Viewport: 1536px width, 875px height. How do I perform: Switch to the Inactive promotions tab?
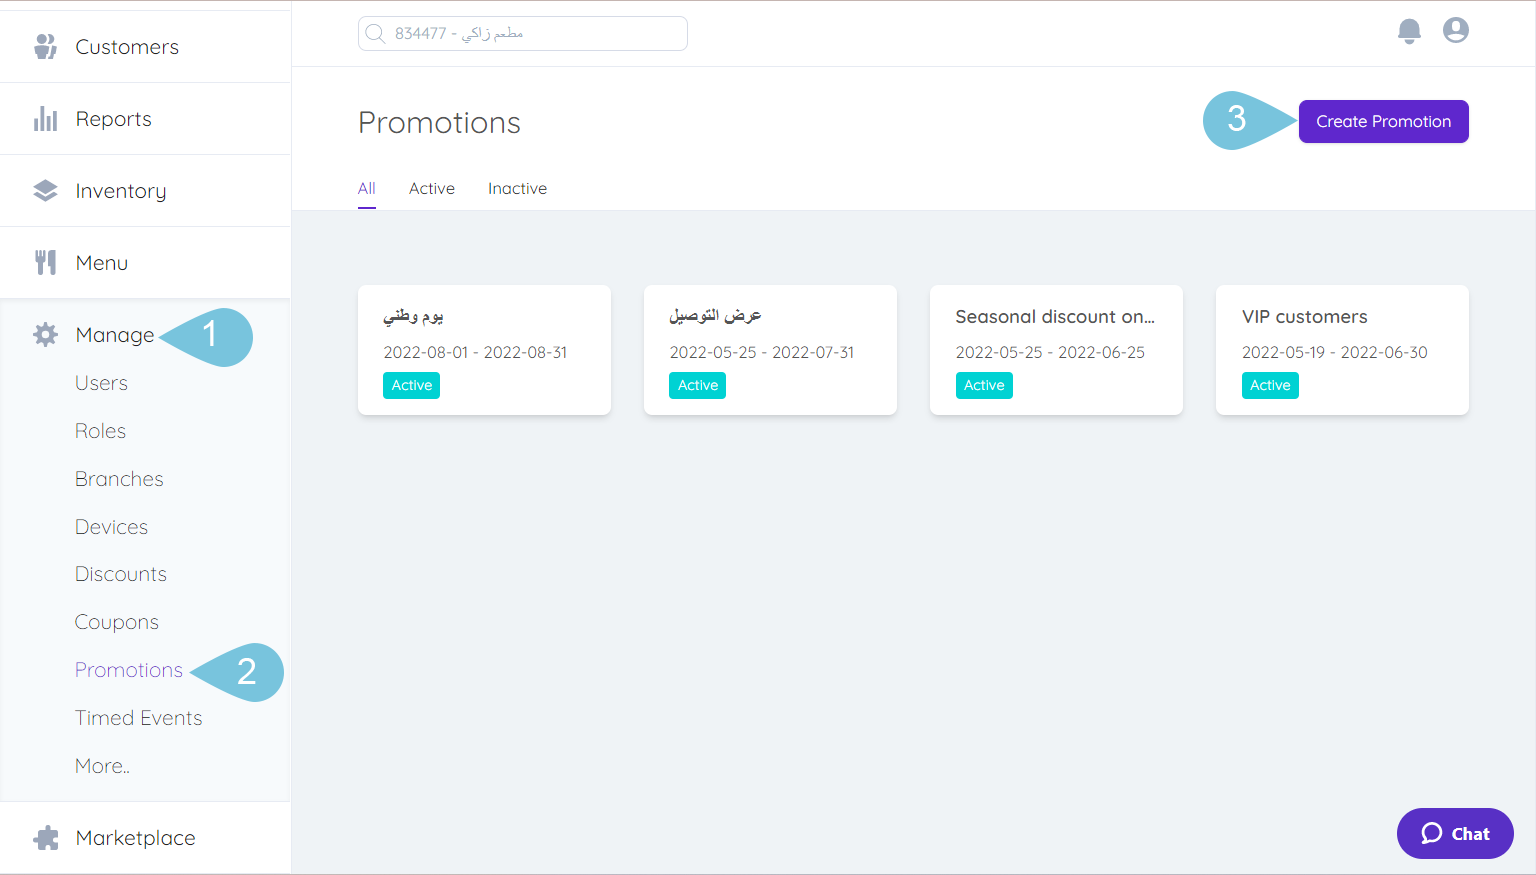coord(517,188)
